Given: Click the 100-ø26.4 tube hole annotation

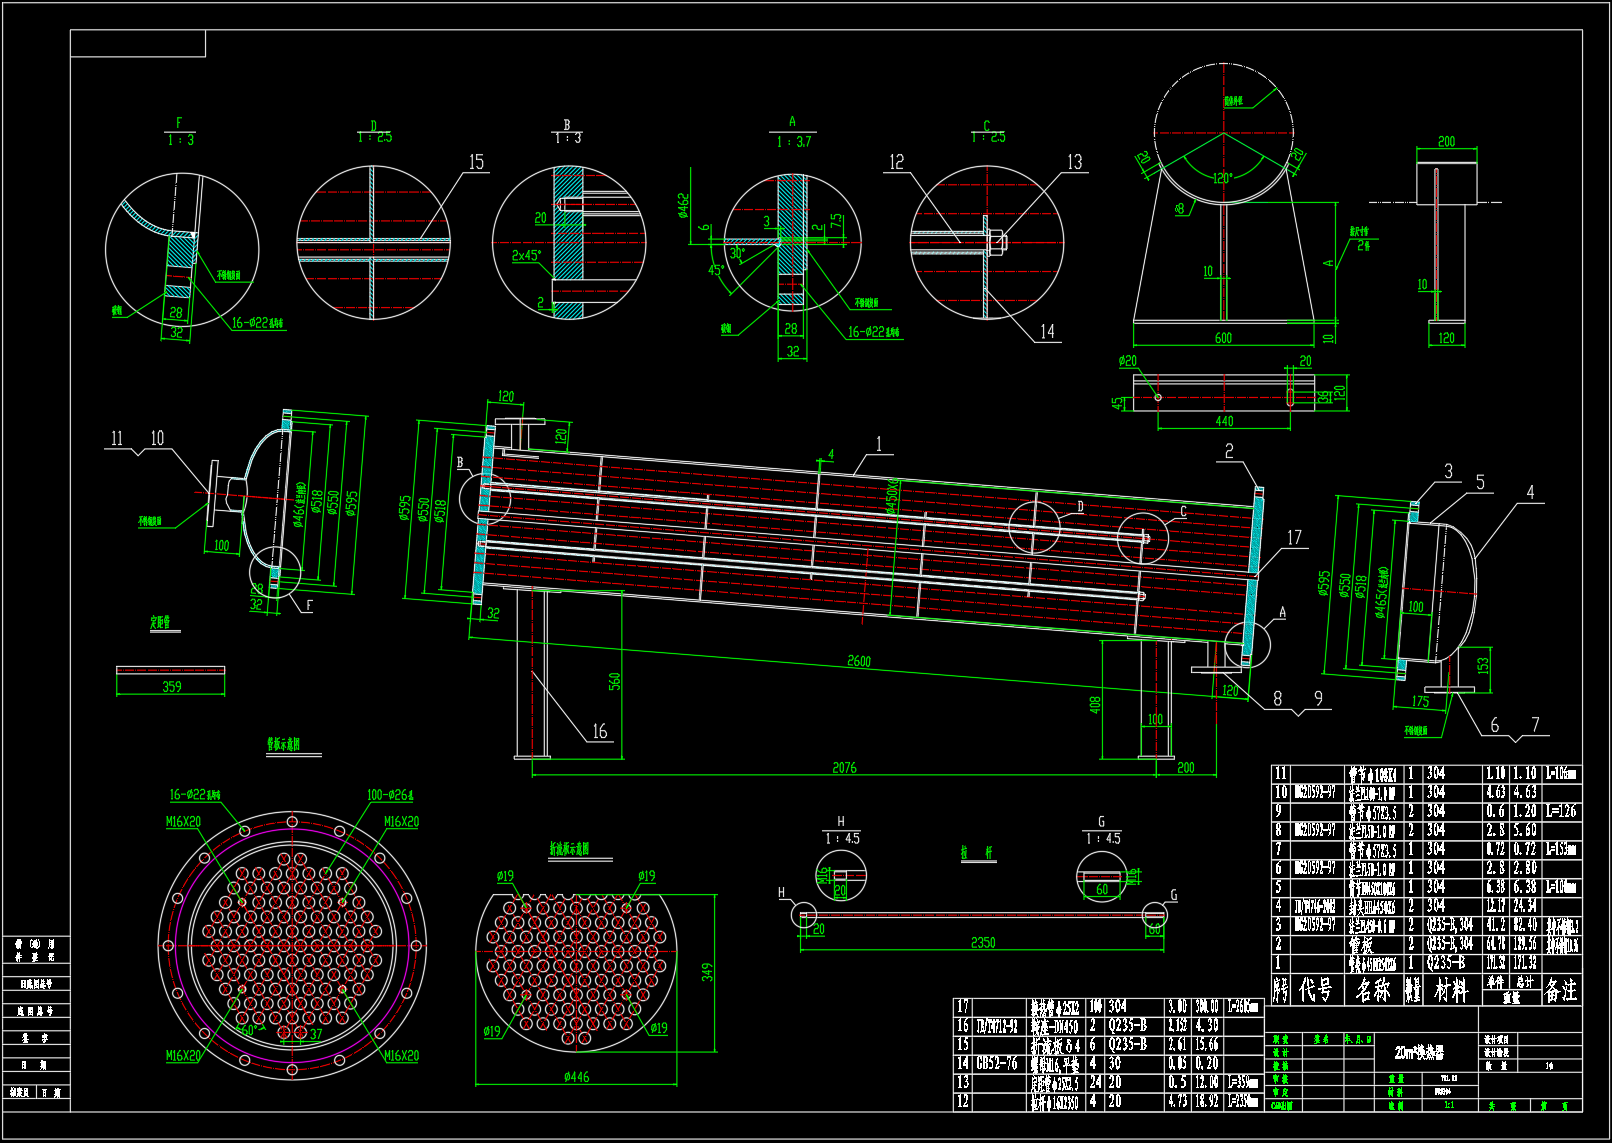Looking at the screenshot, I should pyautogui.click(x=389, y=795).
